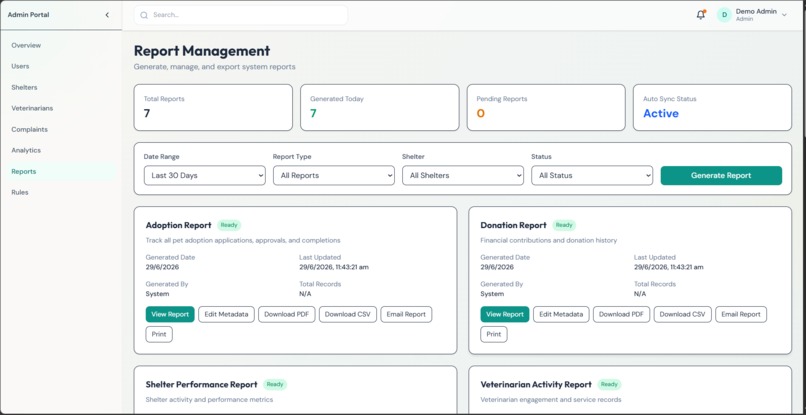Download CSV of Donation Report
Screen dimensions: 806x415
(x=683, y=314)
